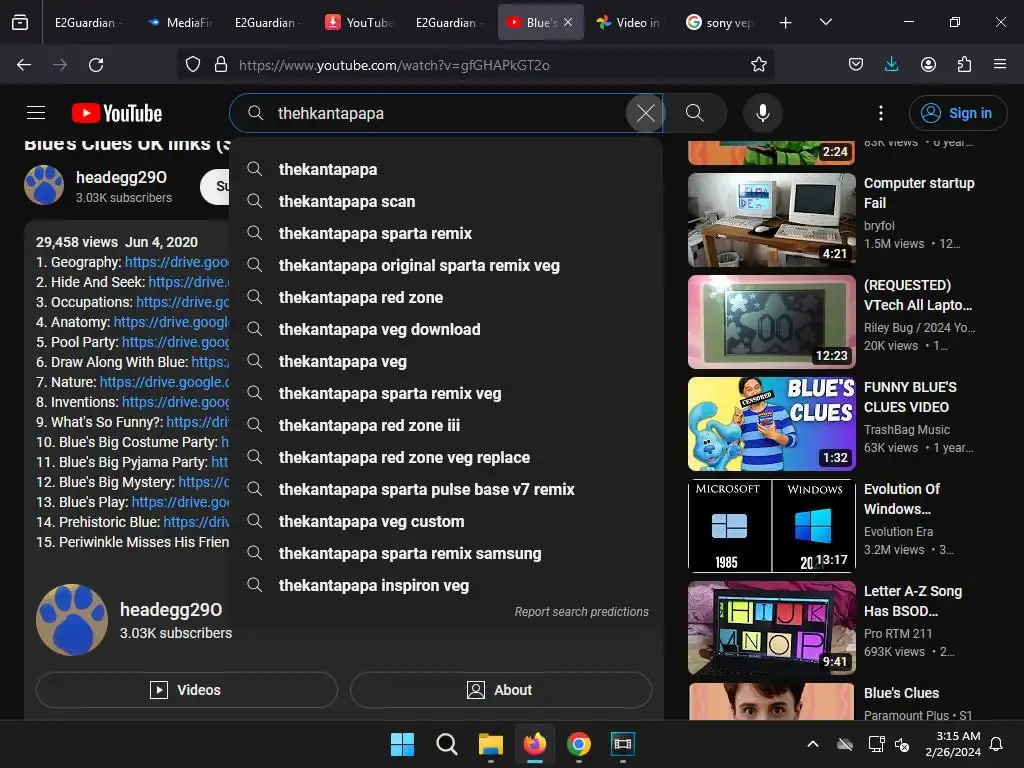Show hidden system tray icons

(x=813, y=744)
